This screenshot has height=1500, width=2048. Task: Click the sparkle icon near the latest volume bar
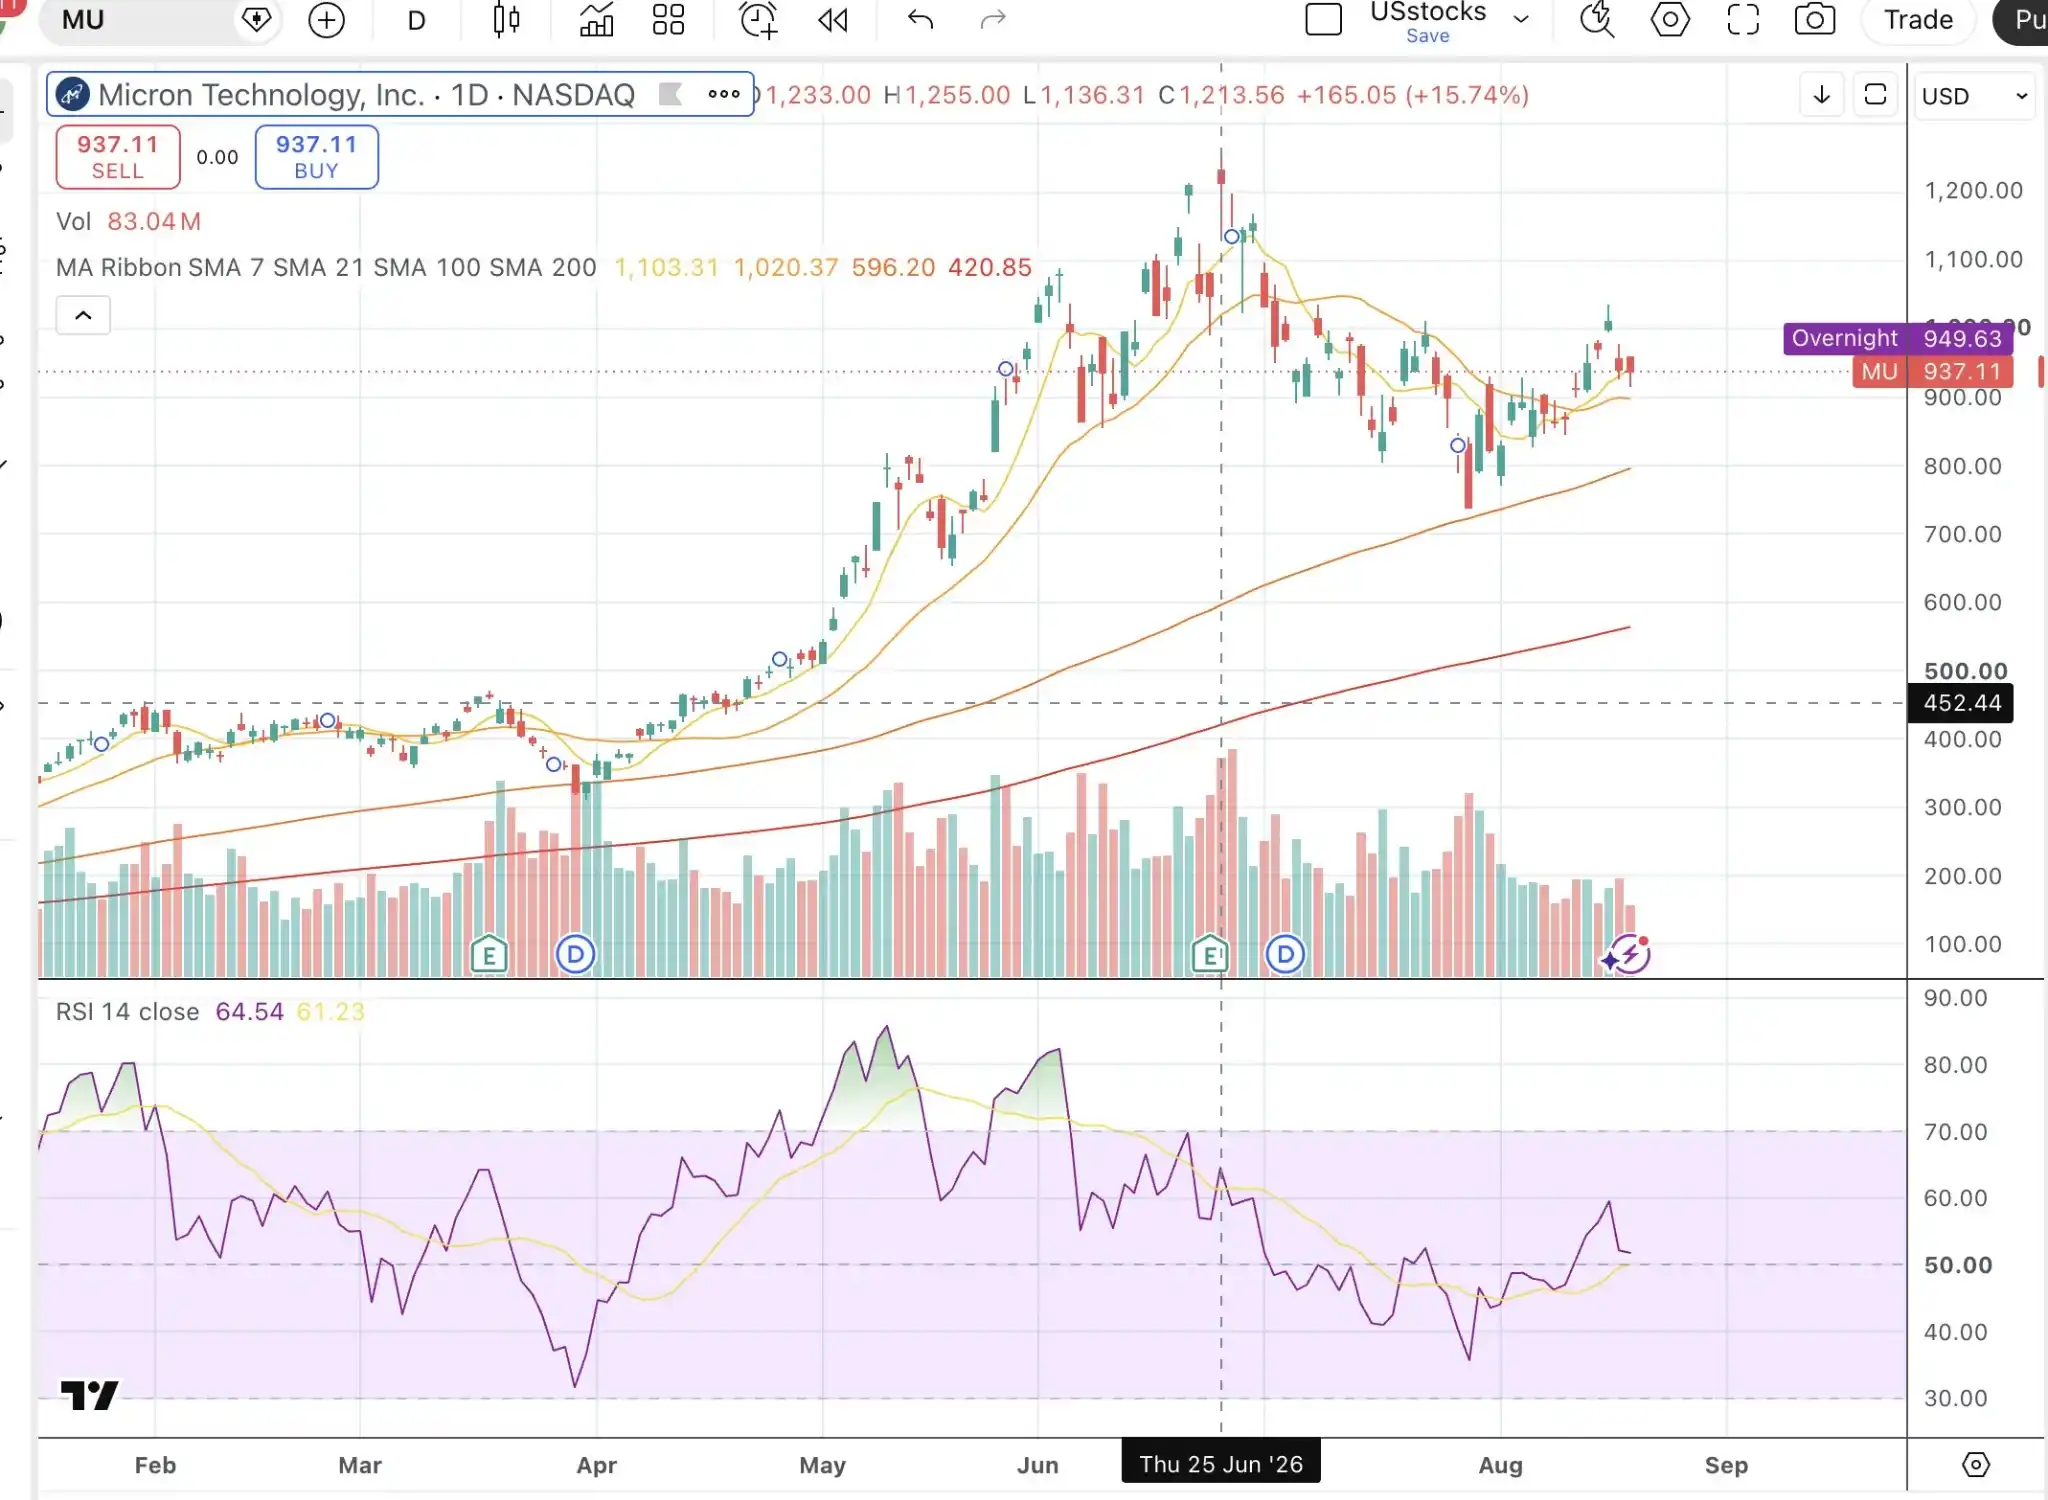[x=1609, y=961]
